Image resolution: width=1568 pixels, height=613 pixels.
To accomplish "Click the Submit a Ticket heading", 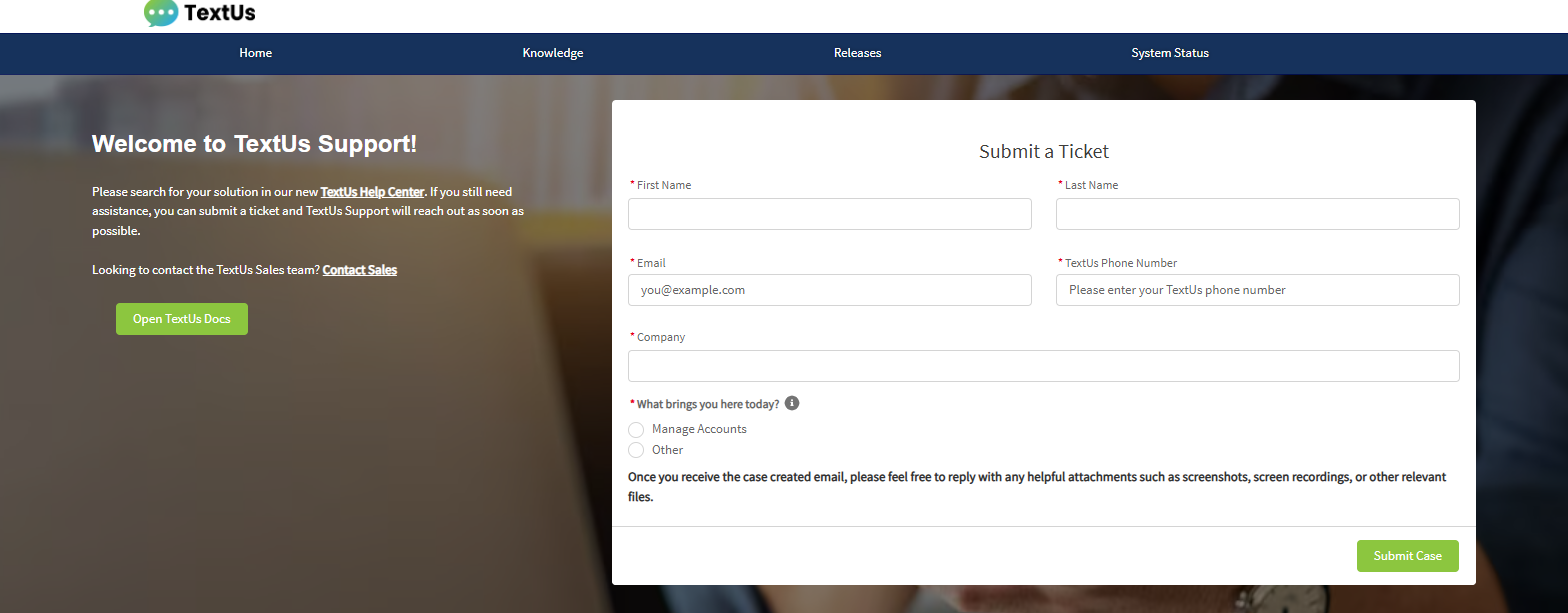I will (1044, 151).
